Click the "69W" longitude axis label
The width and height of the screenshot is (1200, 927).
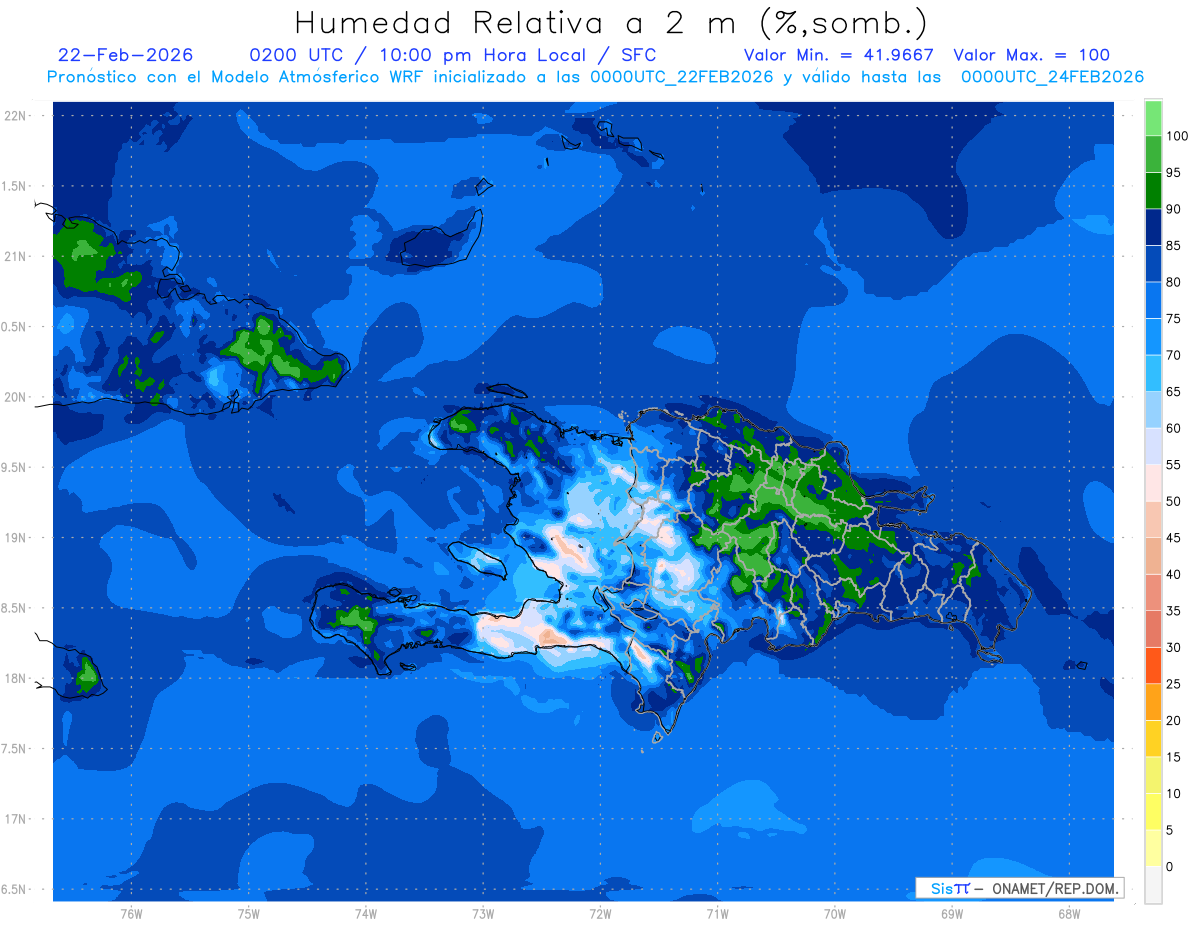(952, 914)
